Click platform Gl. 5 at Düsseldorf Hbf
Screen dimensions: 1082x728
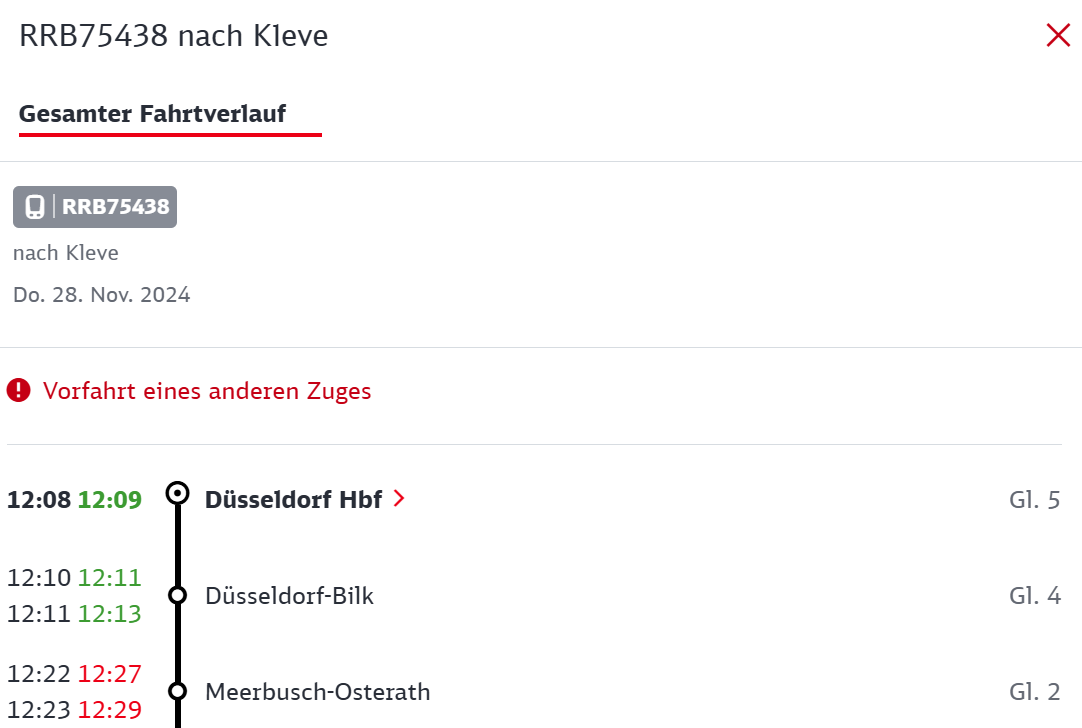[1034, 500]
